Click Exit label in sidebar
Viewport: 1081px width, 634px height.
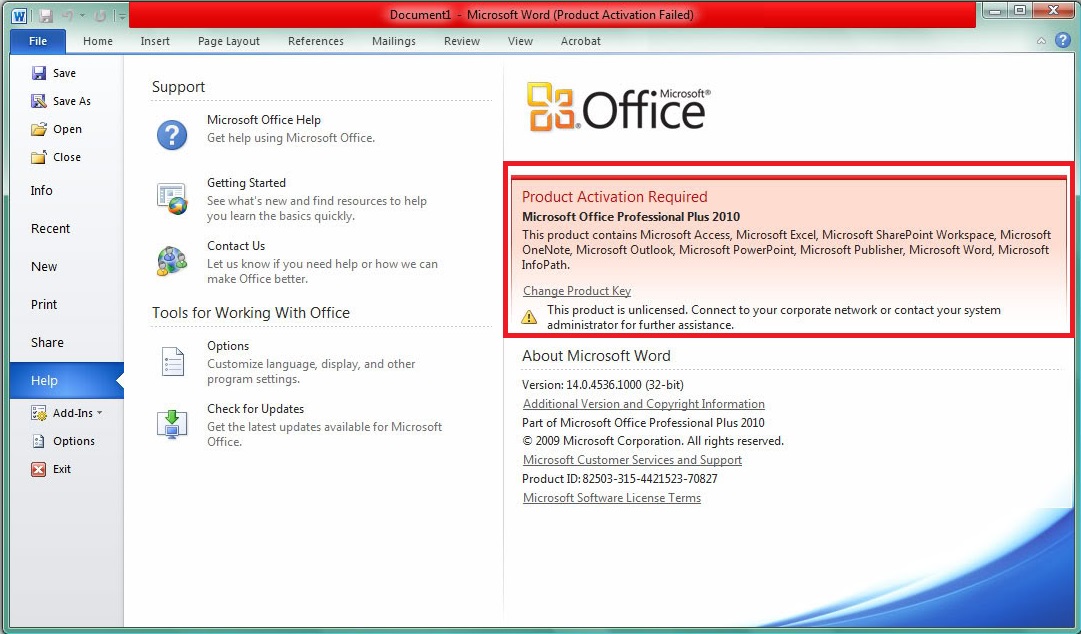pyautogui.click(x=62, y=469)
